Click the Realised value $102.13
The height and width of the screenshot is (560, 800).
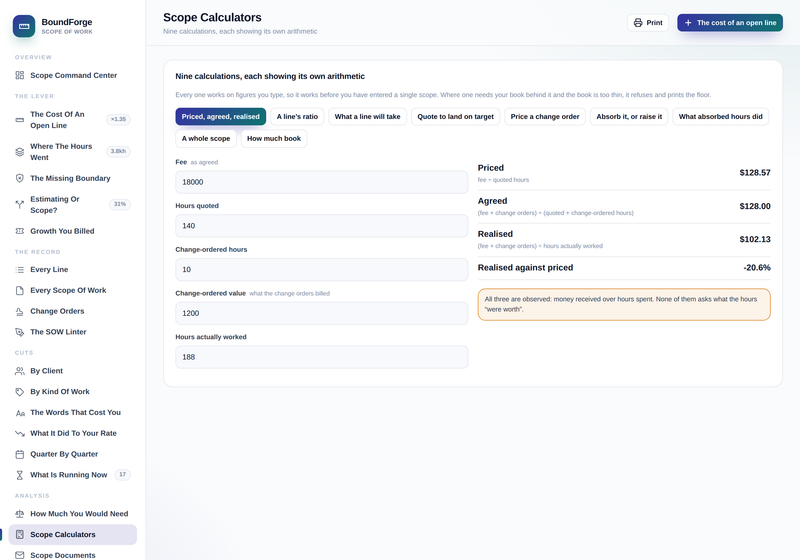point(755,239)
